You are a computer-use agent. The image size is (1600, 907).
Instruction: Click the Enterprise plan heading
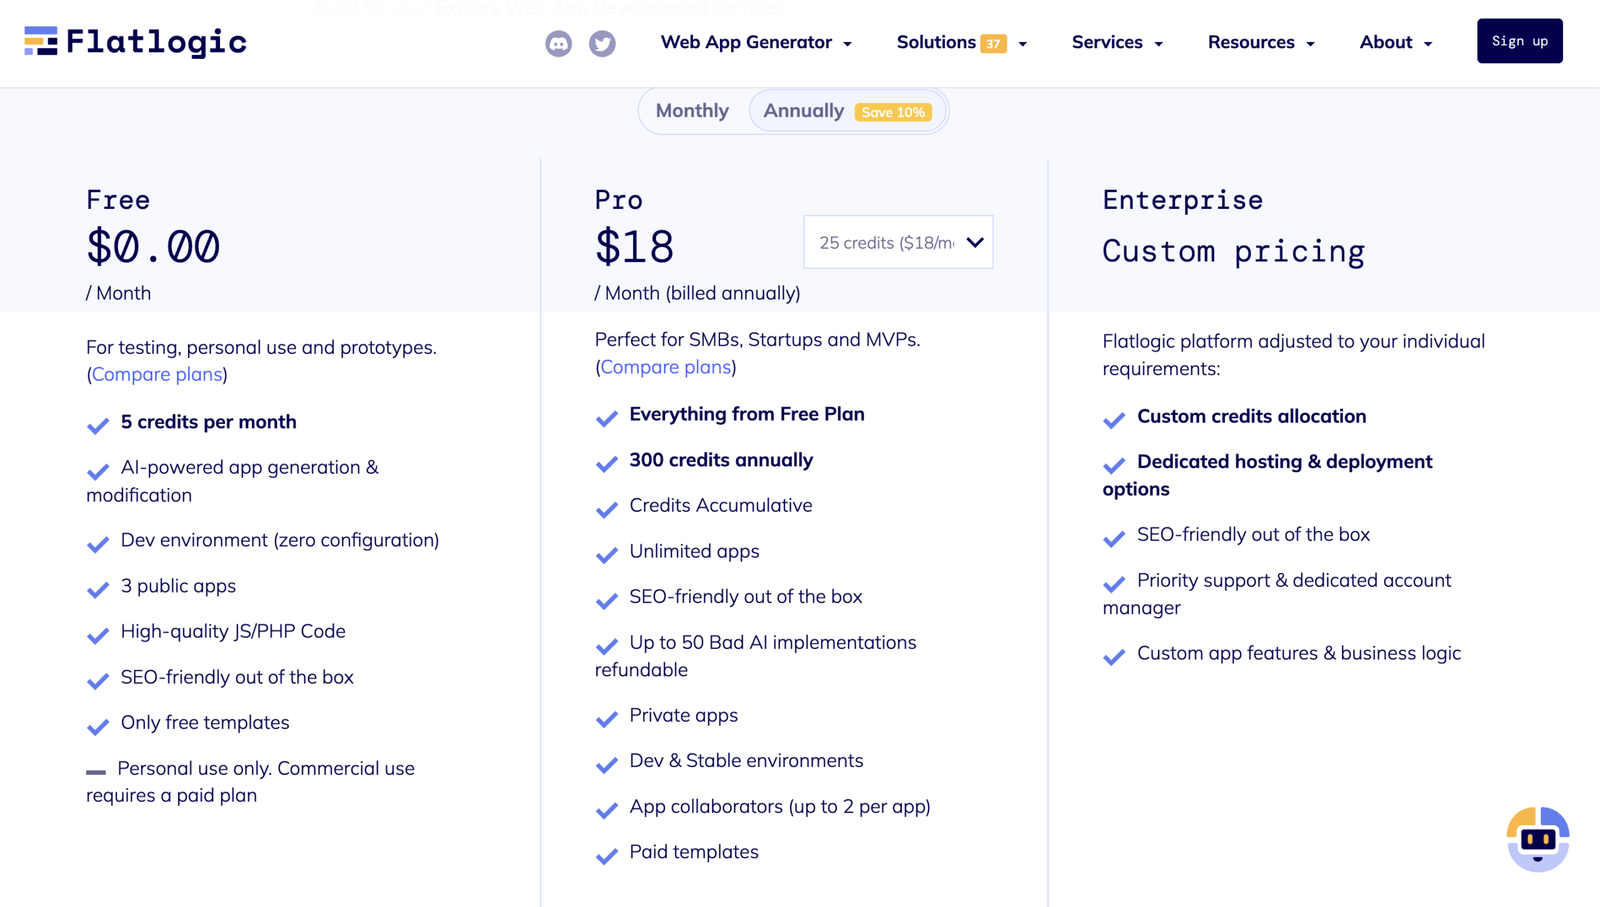tap(1183, 200)
